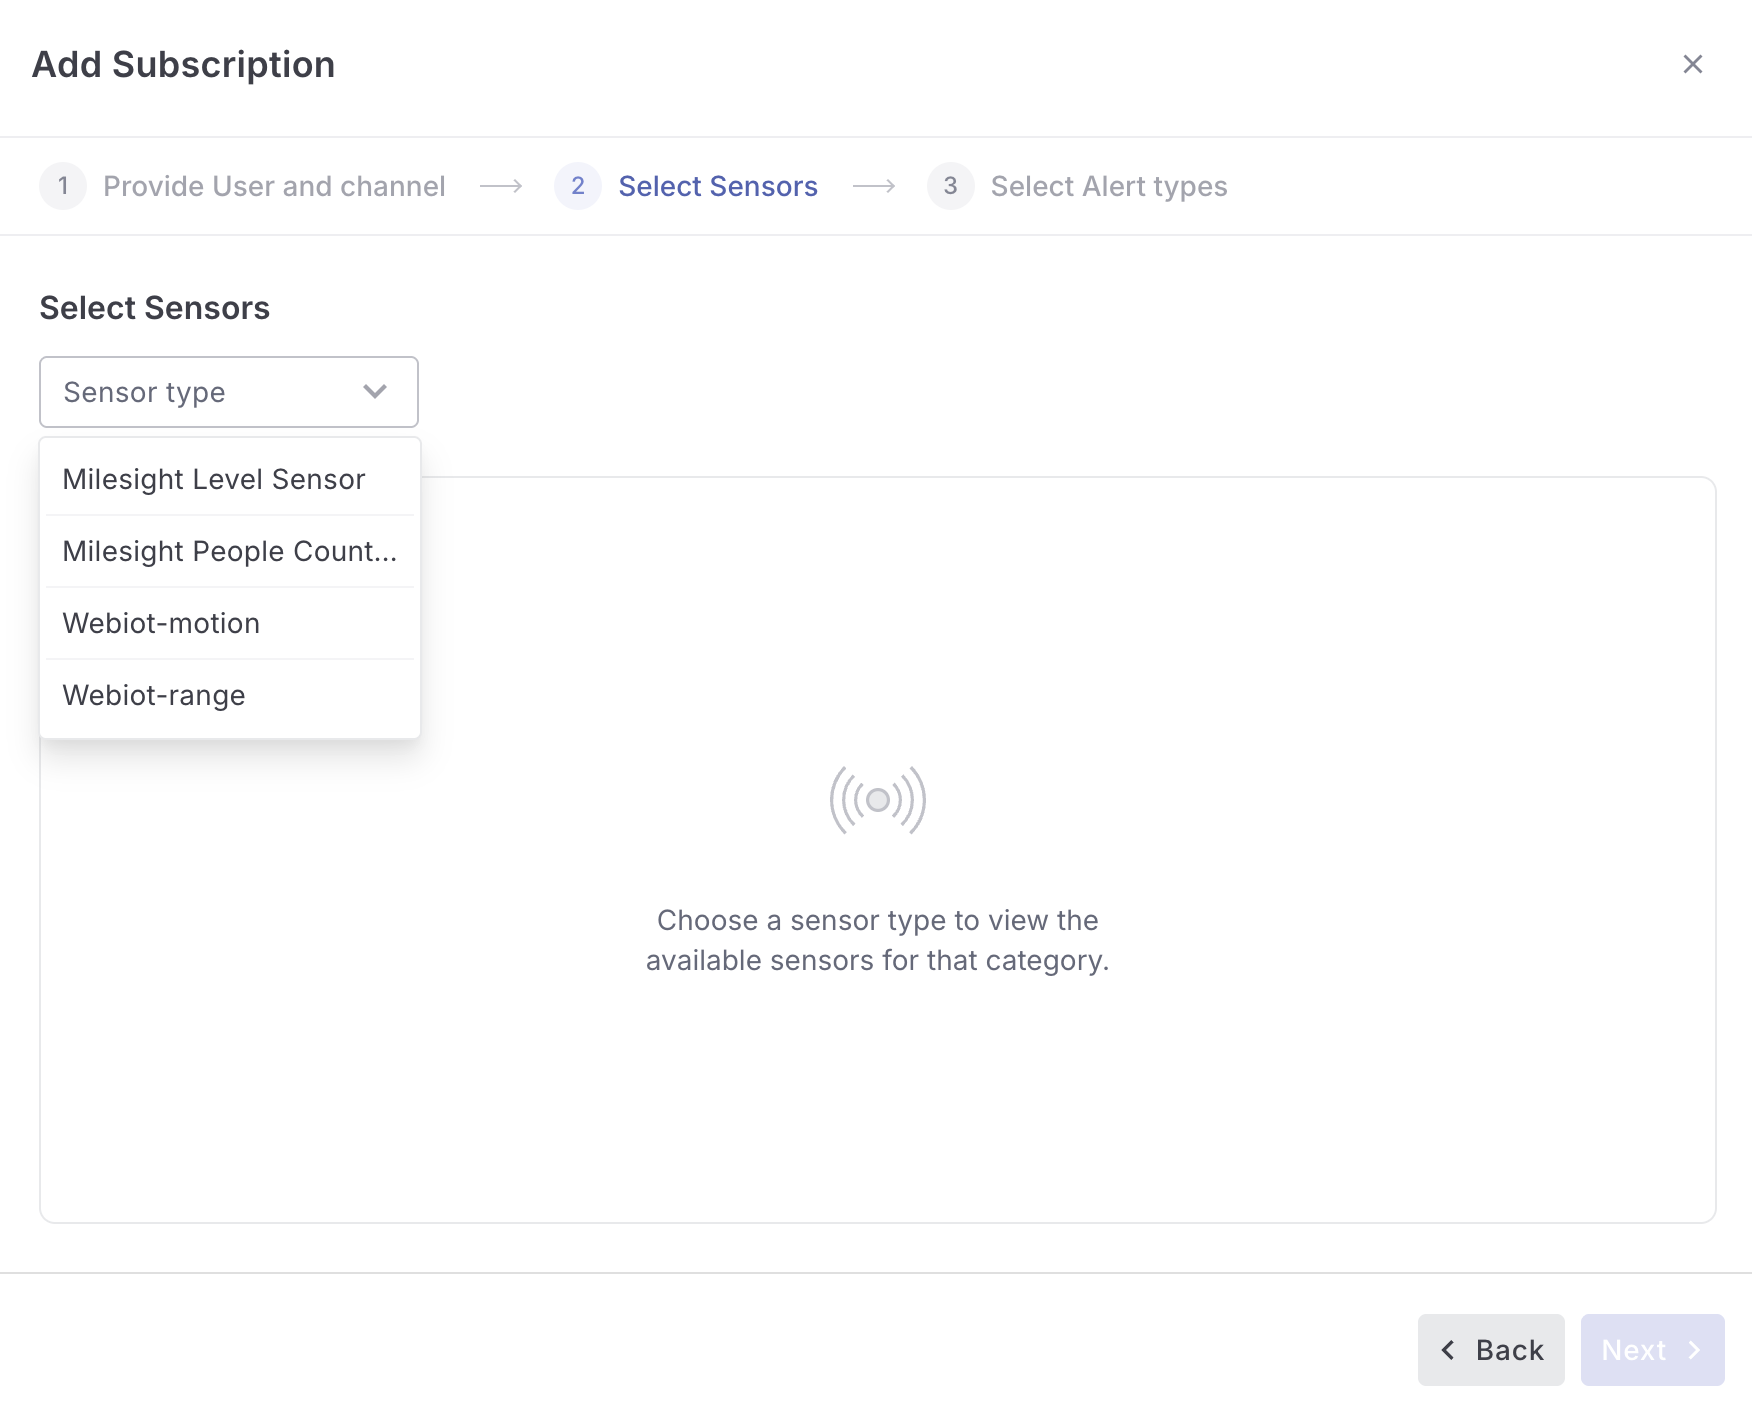Select Milesight Level Sensor option
Screen dimensions: 1752x1412
214,480
